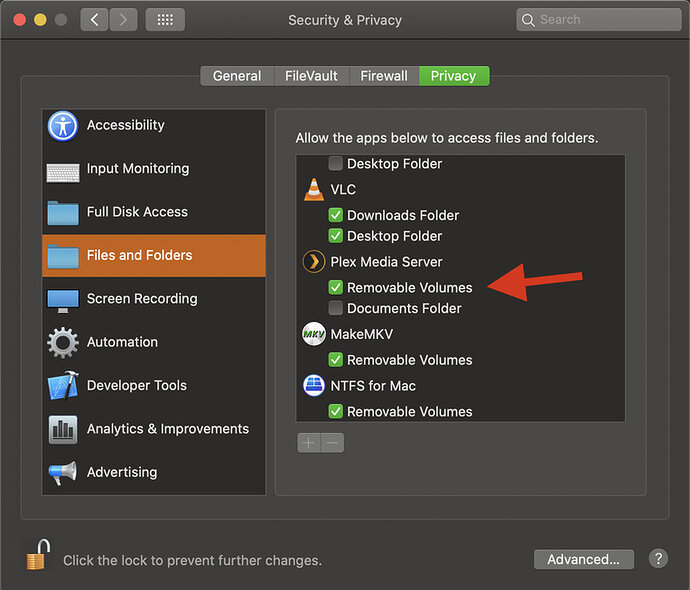Disable MakeMKV Removable Volumes access
This screenshot has height=590, width=690.
point(336,360)
